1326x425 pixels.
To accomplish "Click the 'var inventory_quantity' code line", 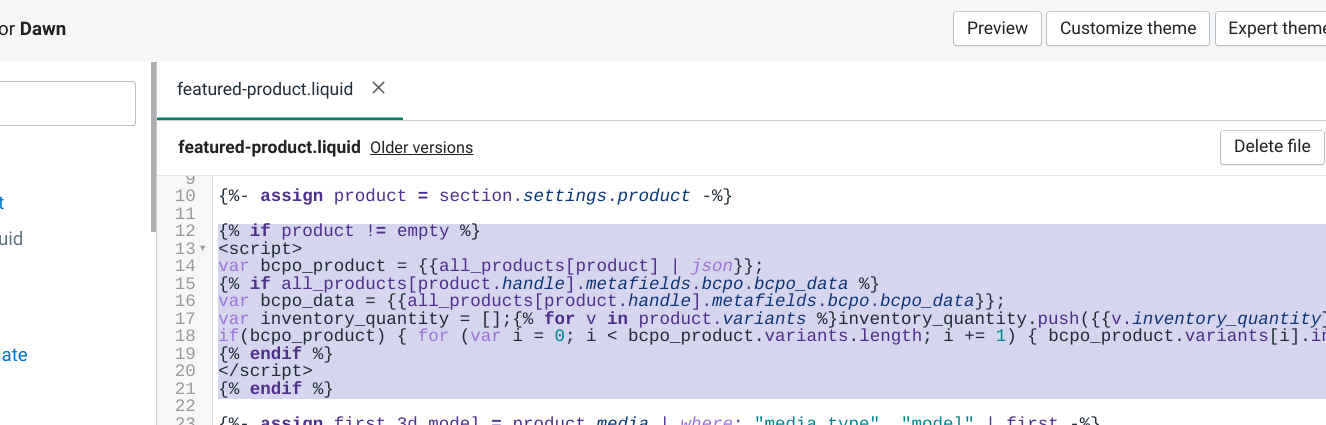I will point(772,318).
